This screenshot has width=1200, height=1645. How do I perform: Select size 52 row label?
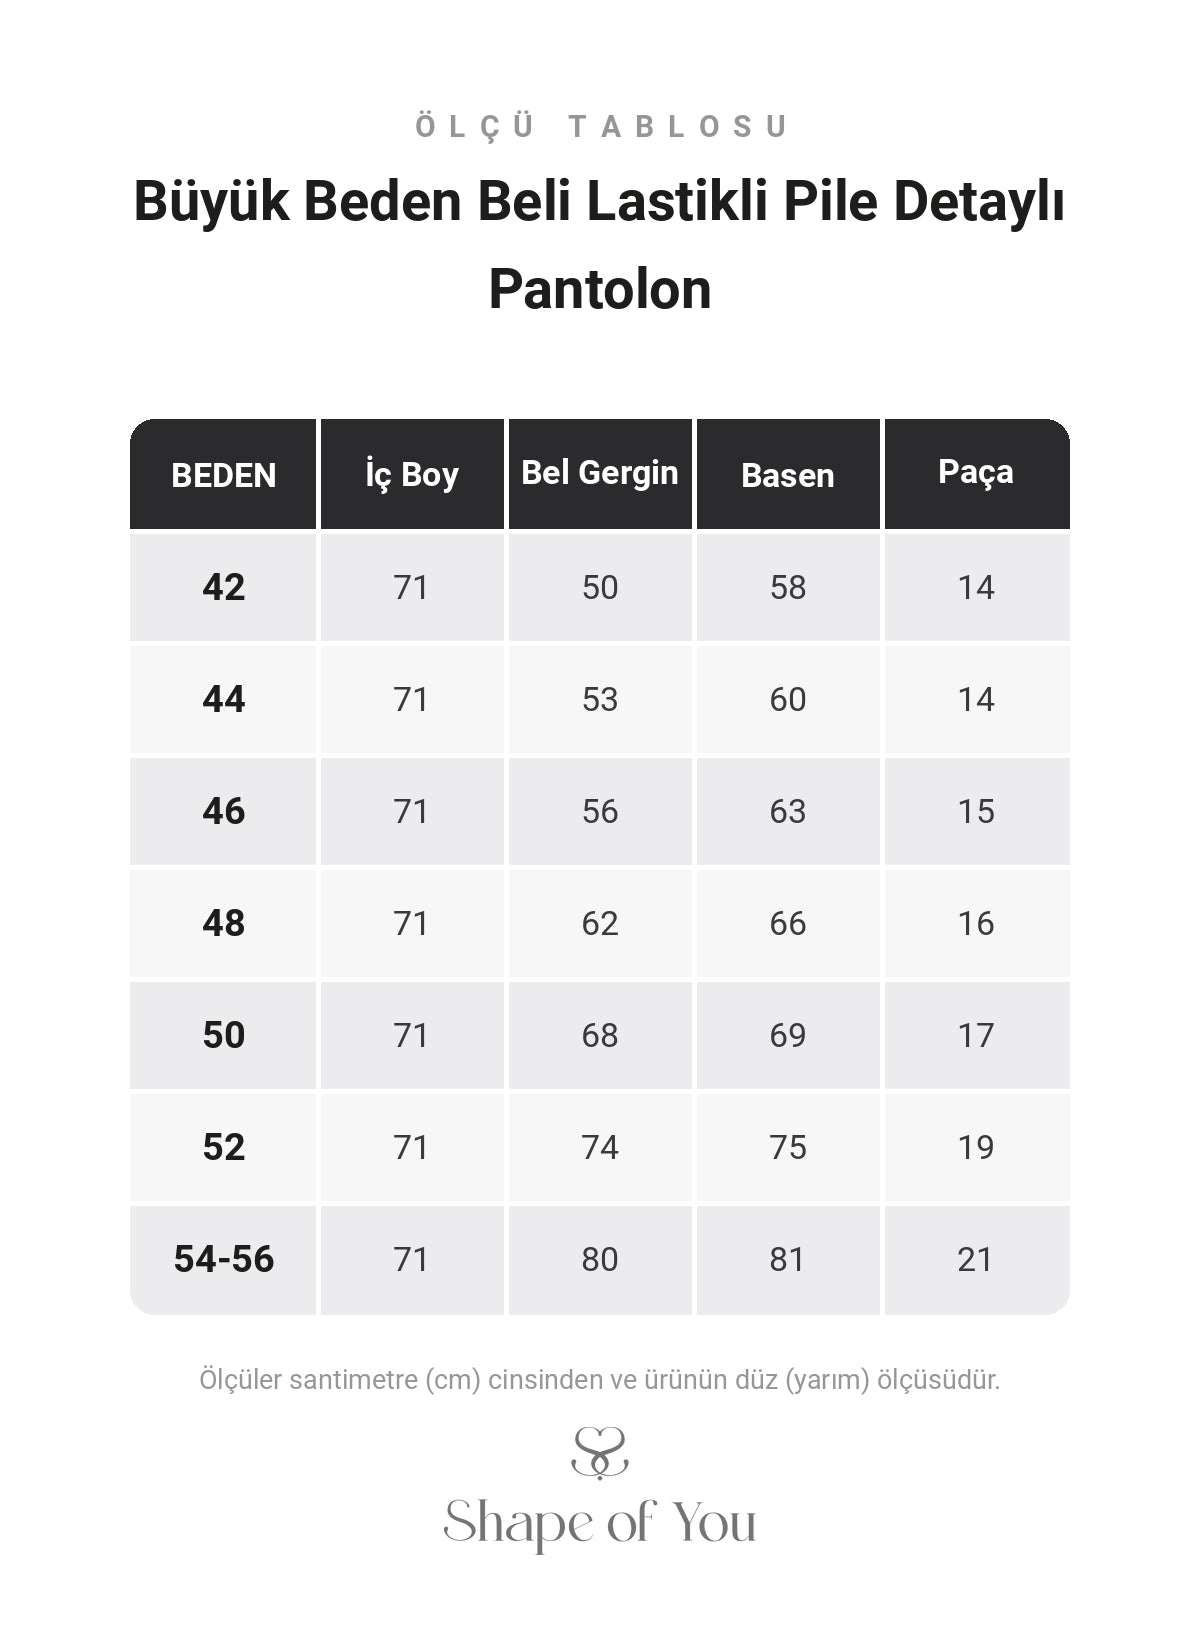(x=223, y=1147)
